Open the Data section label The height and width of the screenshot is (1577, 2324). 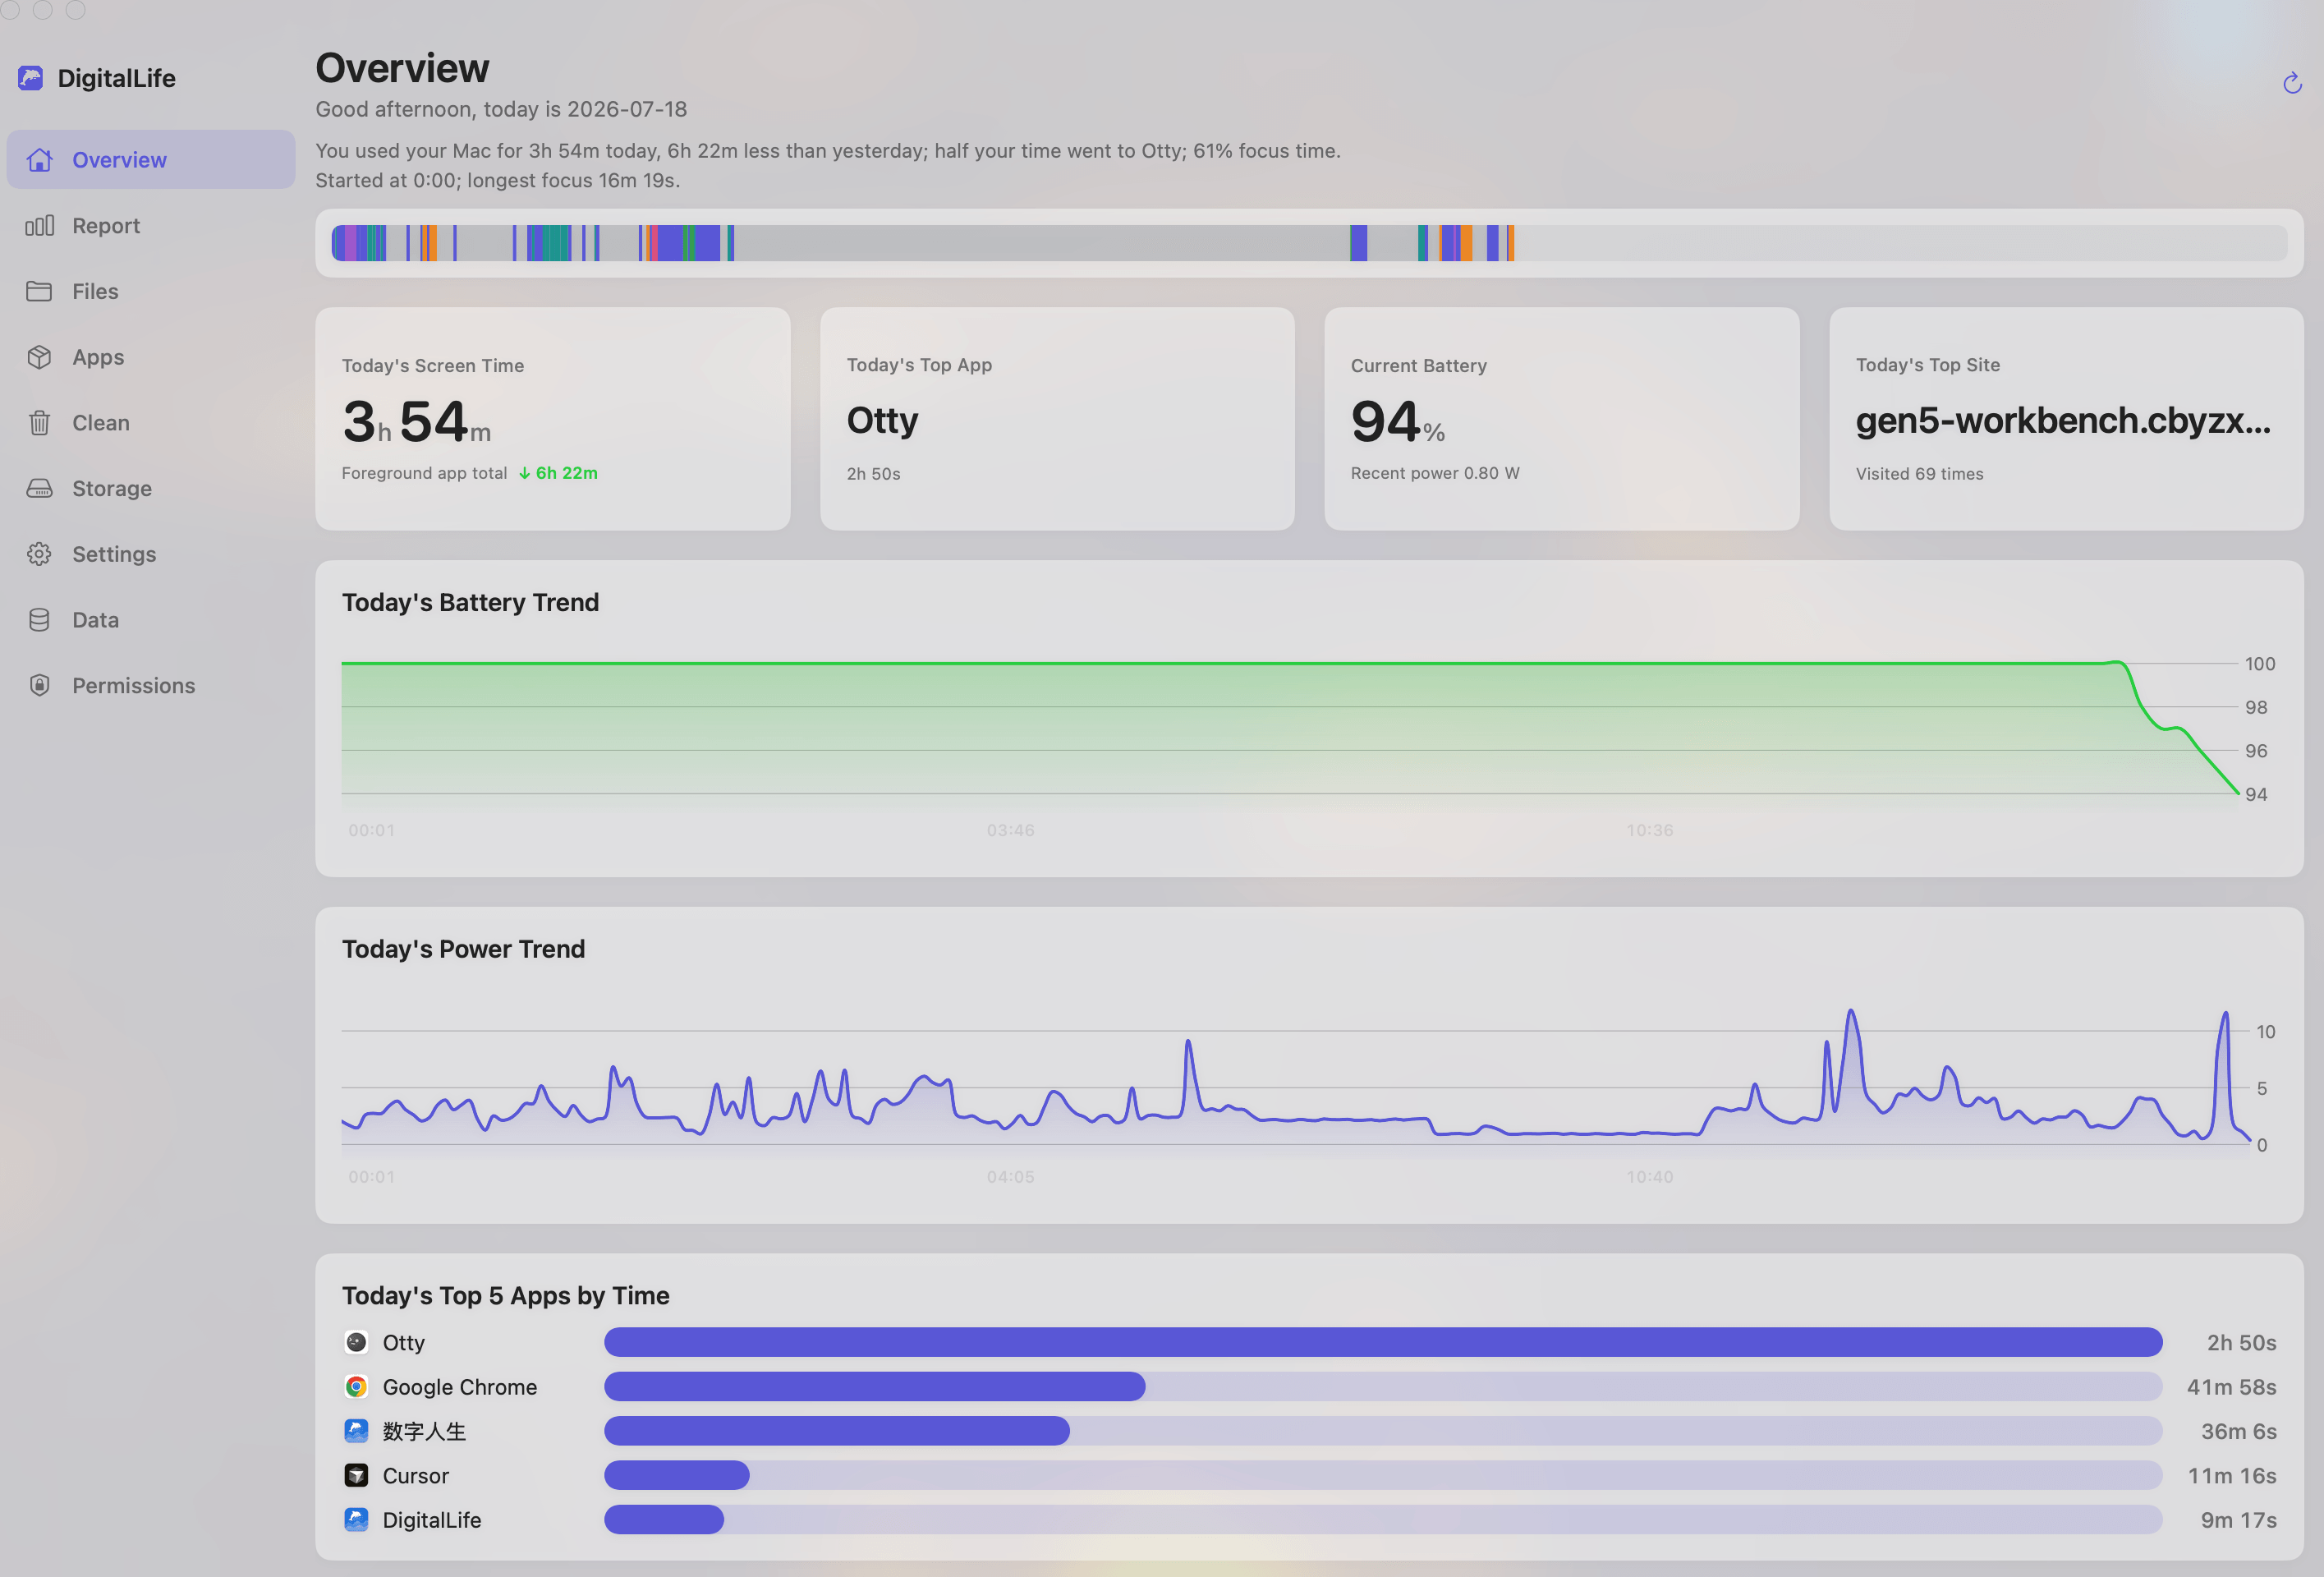pyautogui.click(x=95, y=620)
